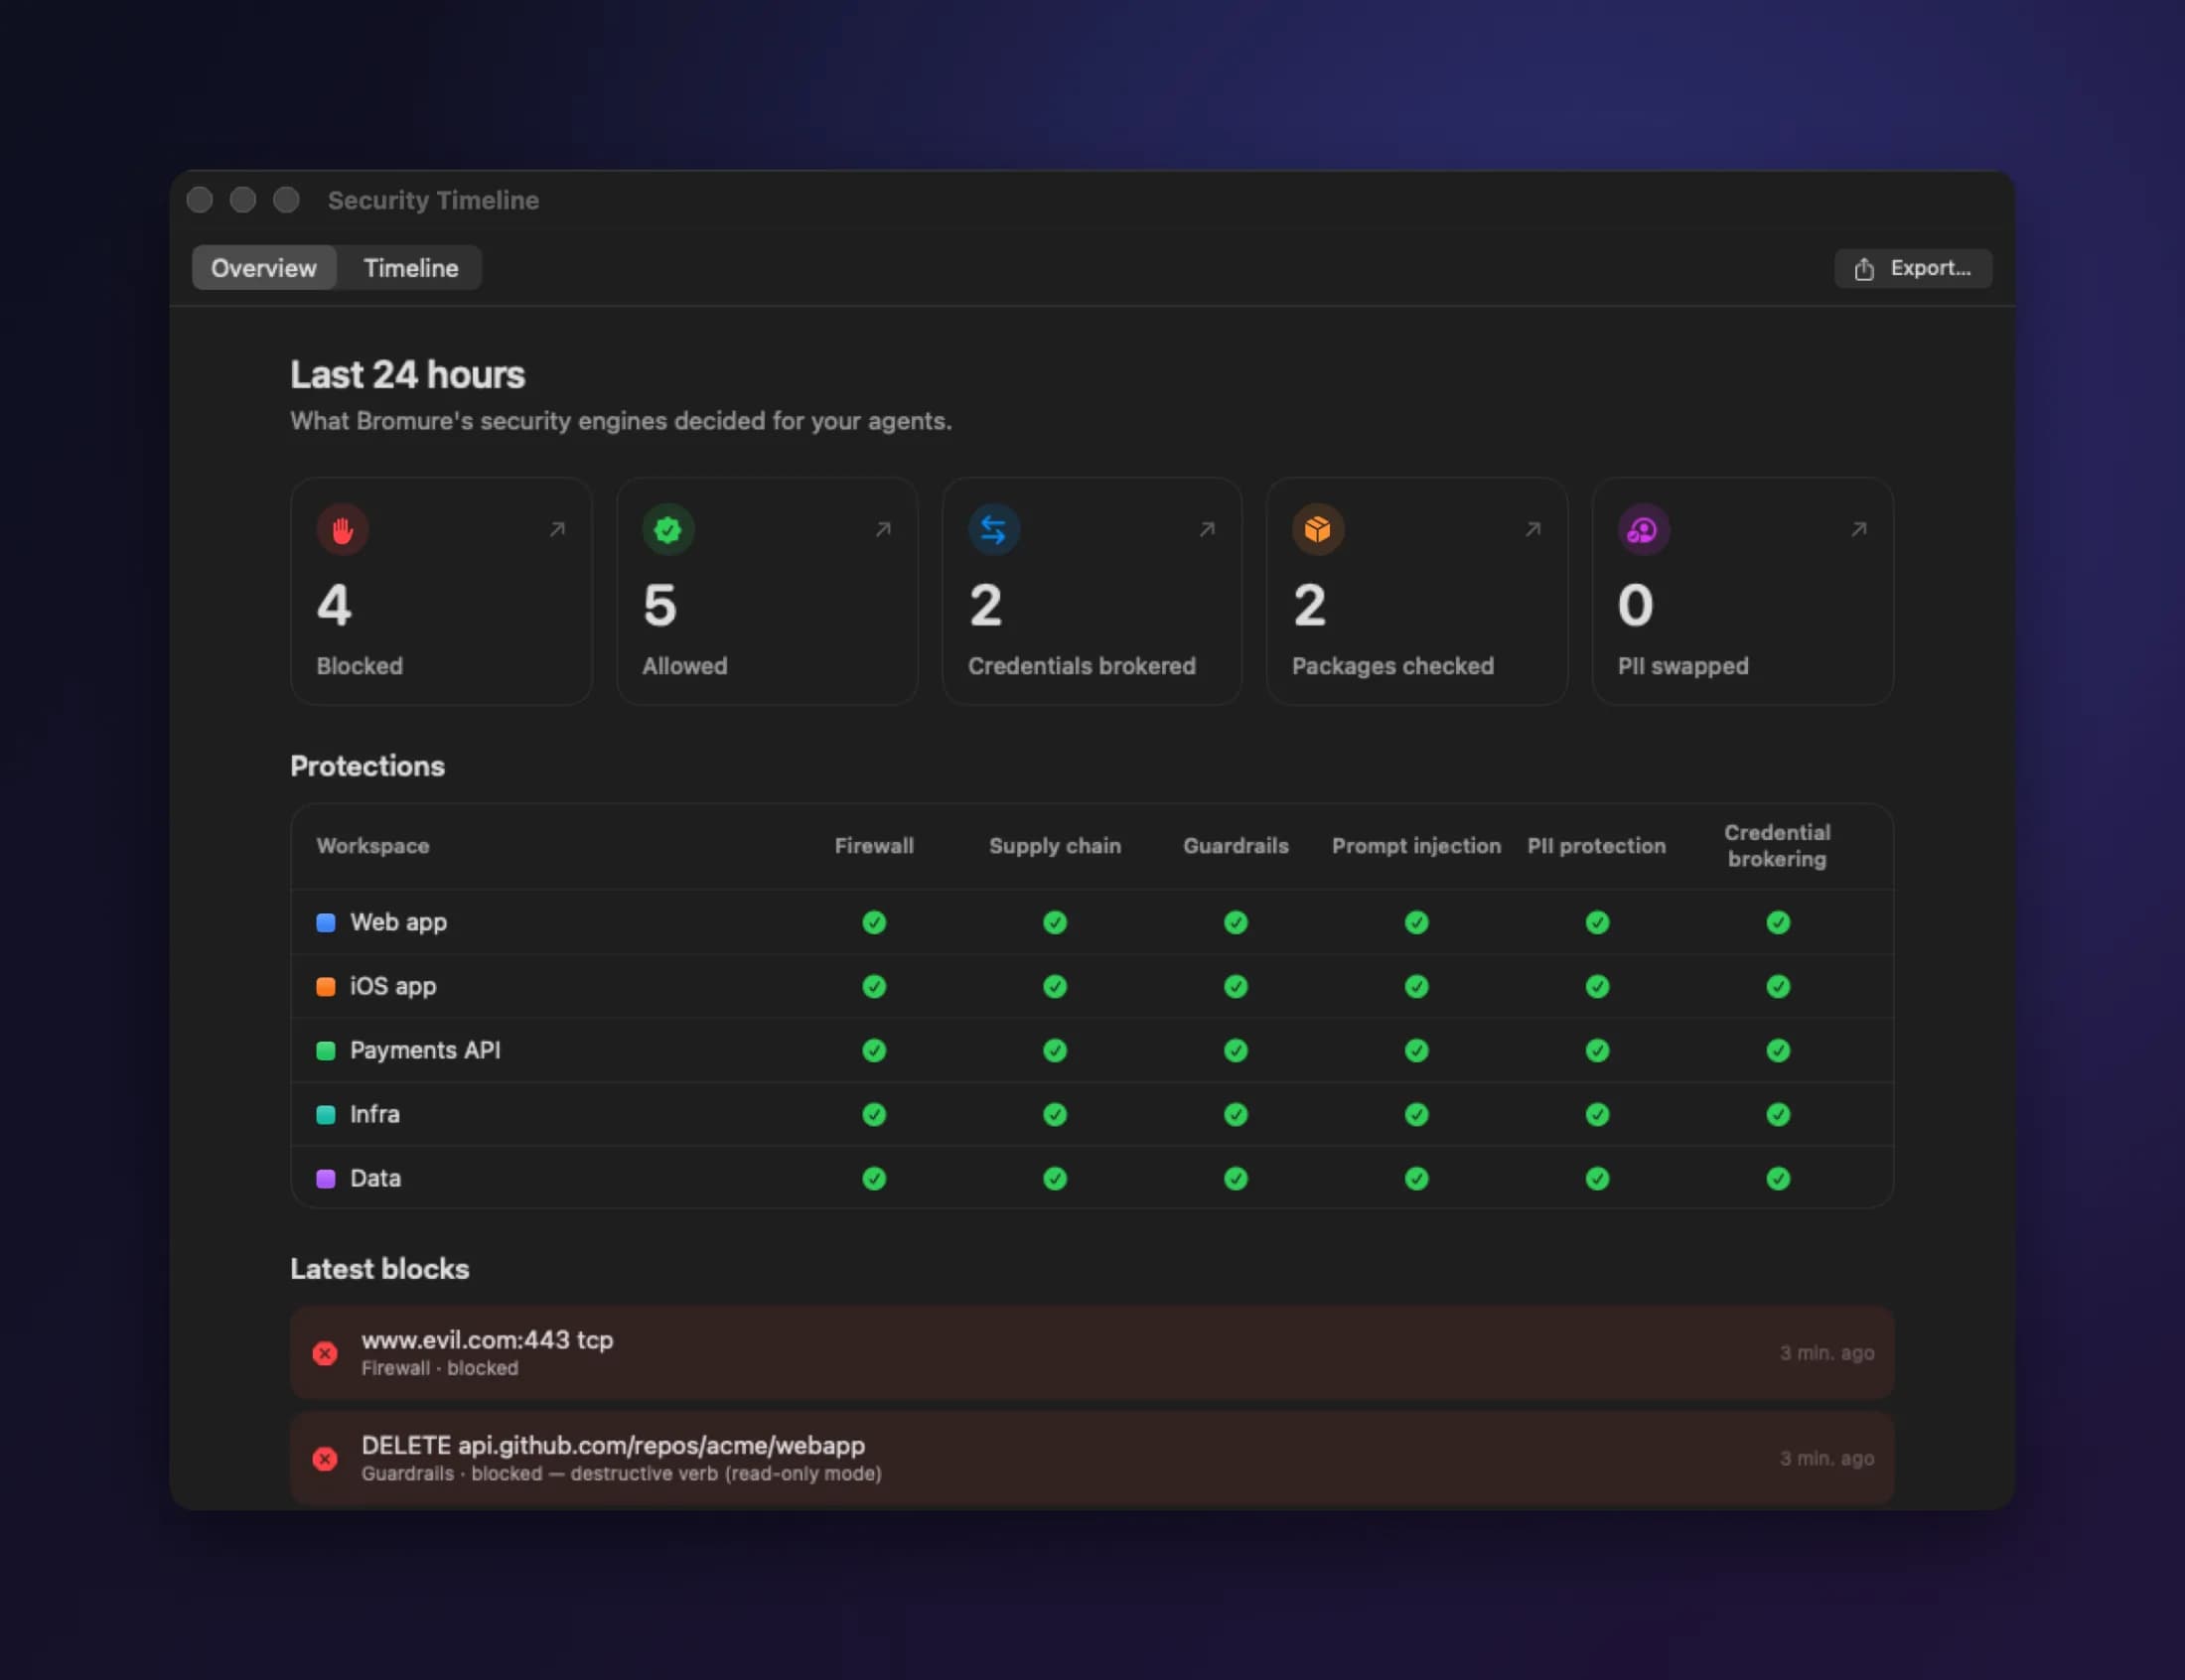Viewport: 2185px width, 1680px height.
Task: Click the Supply chain column header
Action: point(1055,846)
